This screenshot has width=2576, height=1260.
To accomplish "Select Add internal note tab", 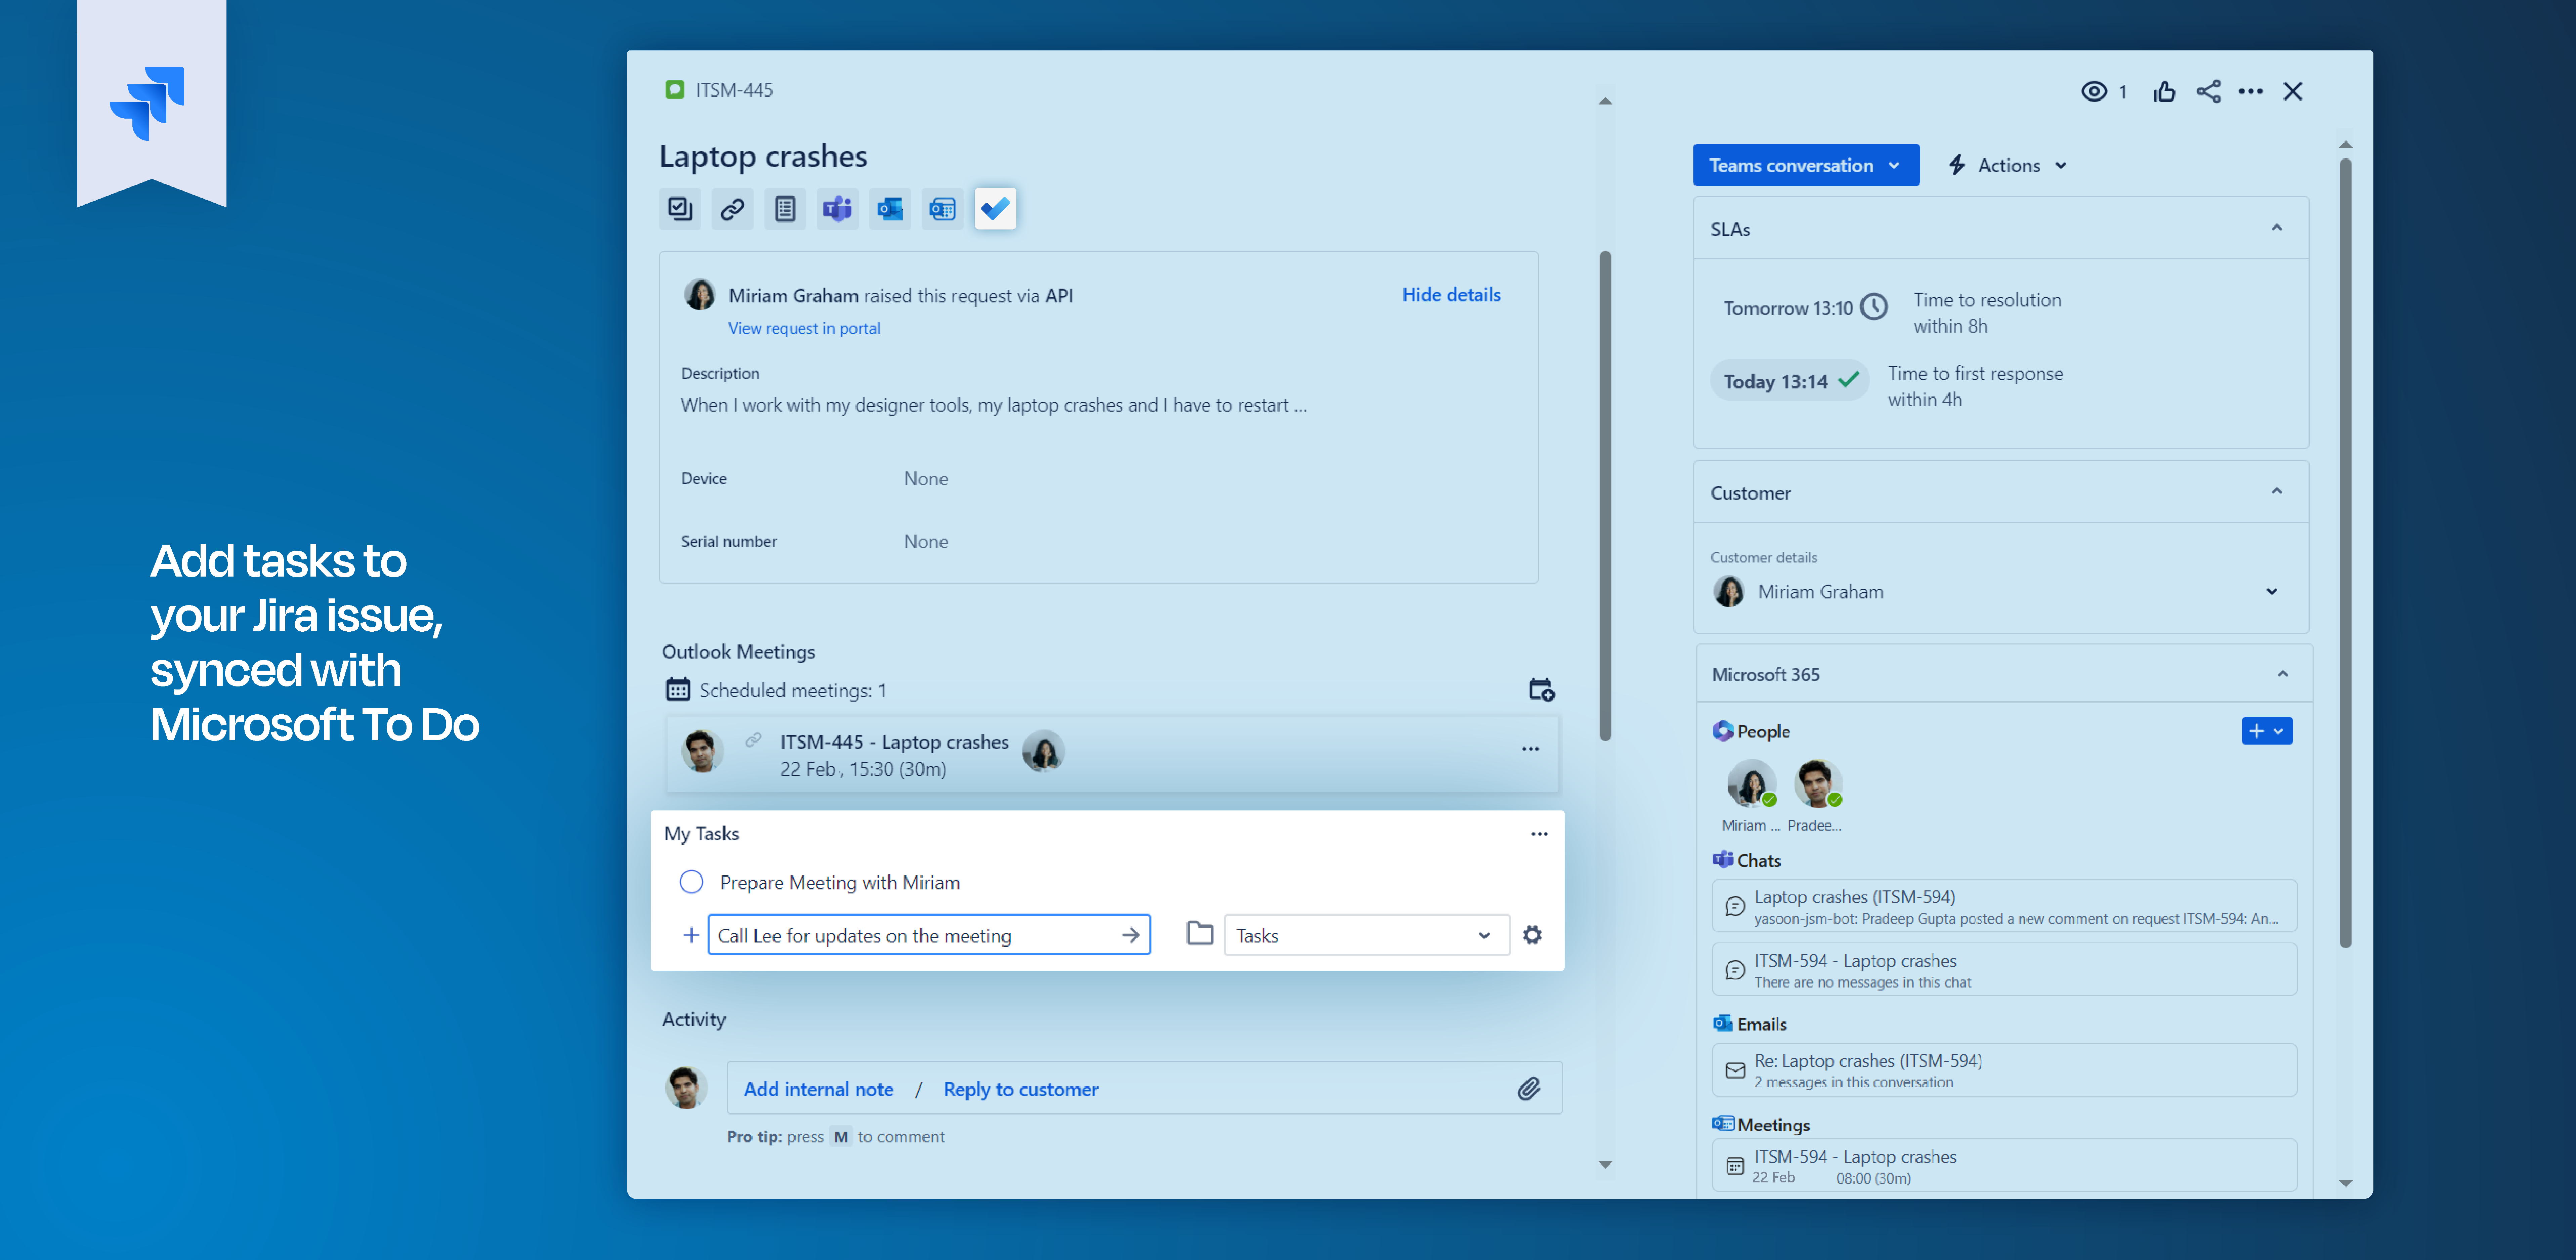I will [818, 1089].
